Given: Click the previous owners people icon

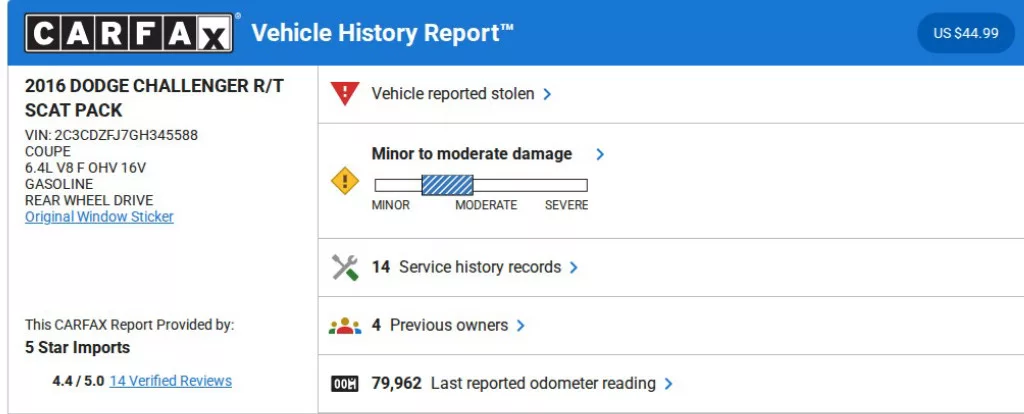Looking at the screenshot, I should [x=344, y=325].
